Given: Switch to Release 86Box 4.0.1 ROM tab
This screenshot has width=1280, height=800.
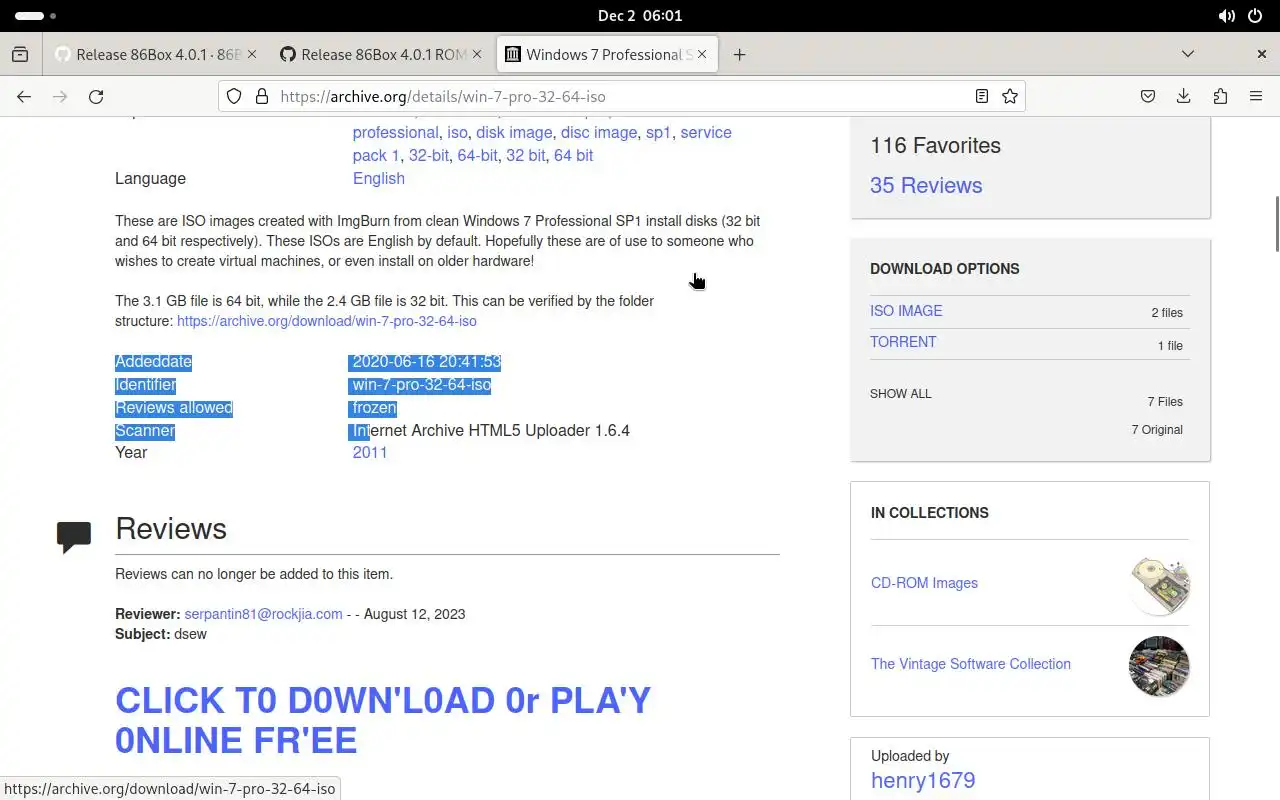Looking at the screenshot, I should pyautogui.click(x=380, y=54).
